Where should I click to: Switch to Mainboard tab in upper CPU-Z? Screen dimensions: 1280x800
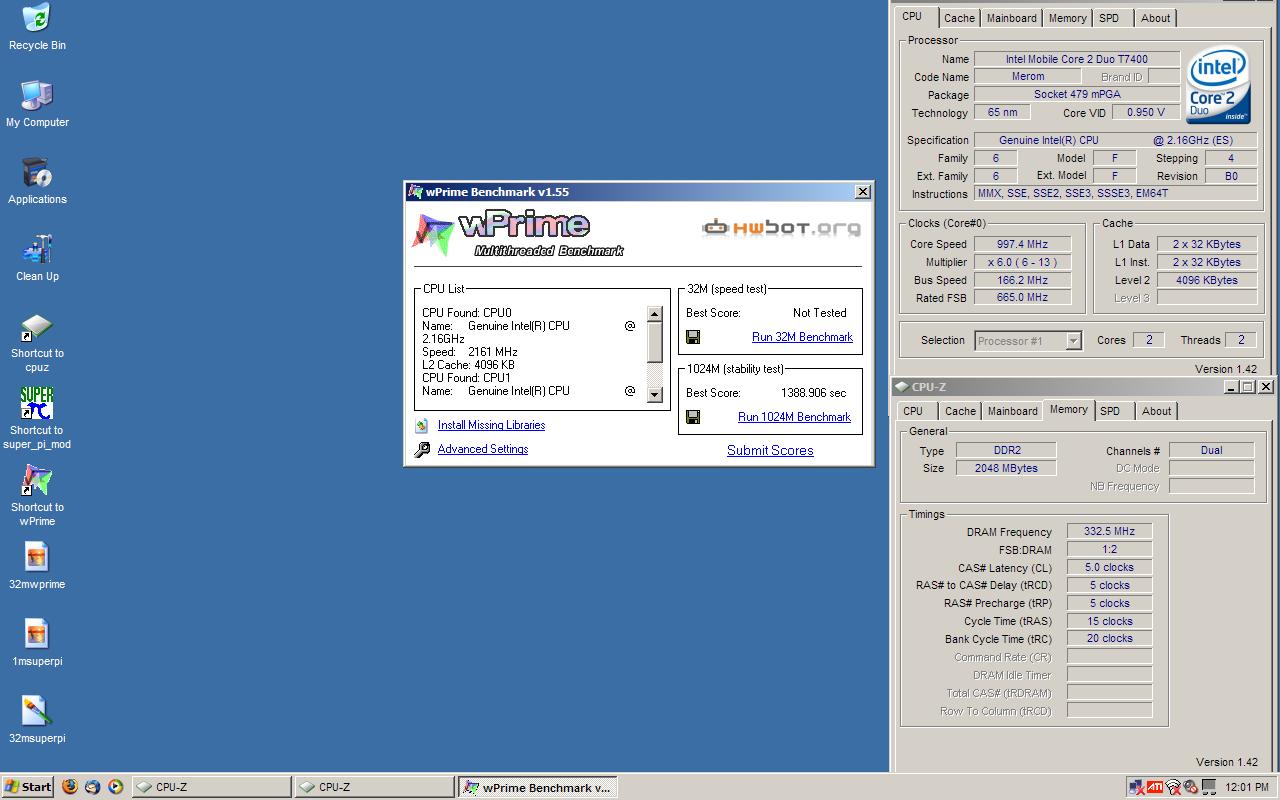[x=1011, y=18]
